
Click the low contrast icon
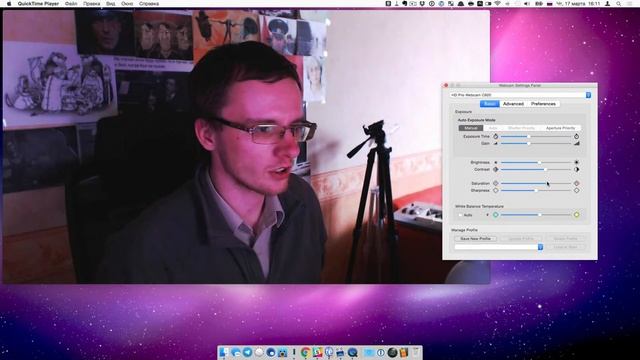point(496,169)
